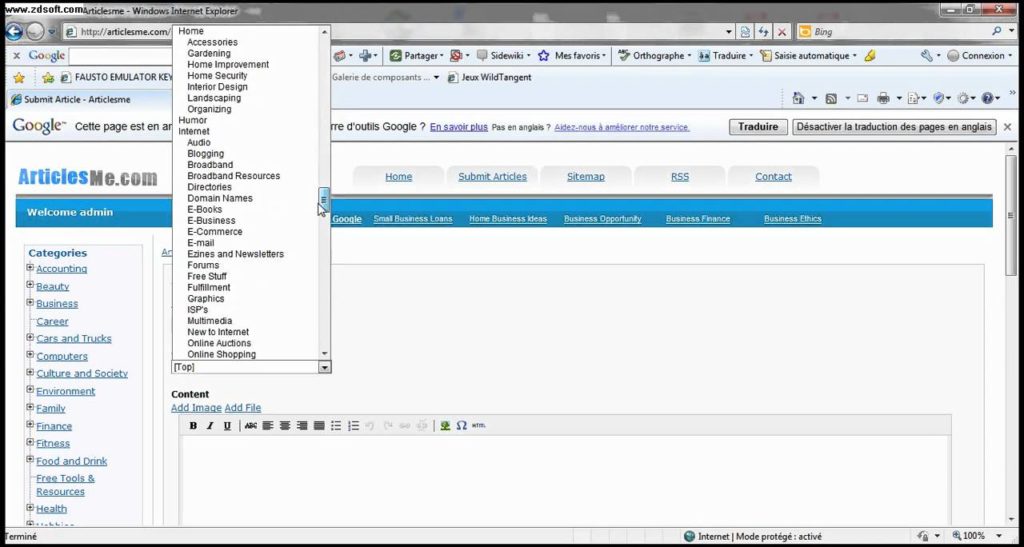Select Home Security in the dropdown list
1024x547 pixels.
pos(217,76)
